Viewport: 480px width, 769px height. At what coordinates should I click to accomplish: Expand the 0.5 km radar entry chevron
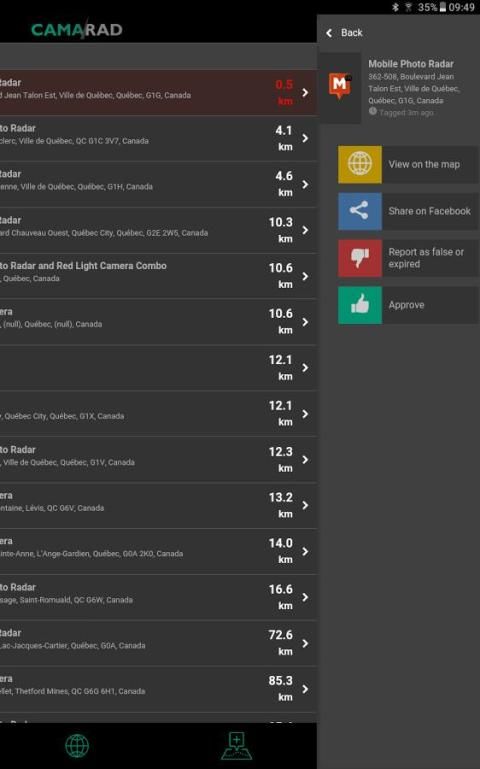[x=305, y=92]
